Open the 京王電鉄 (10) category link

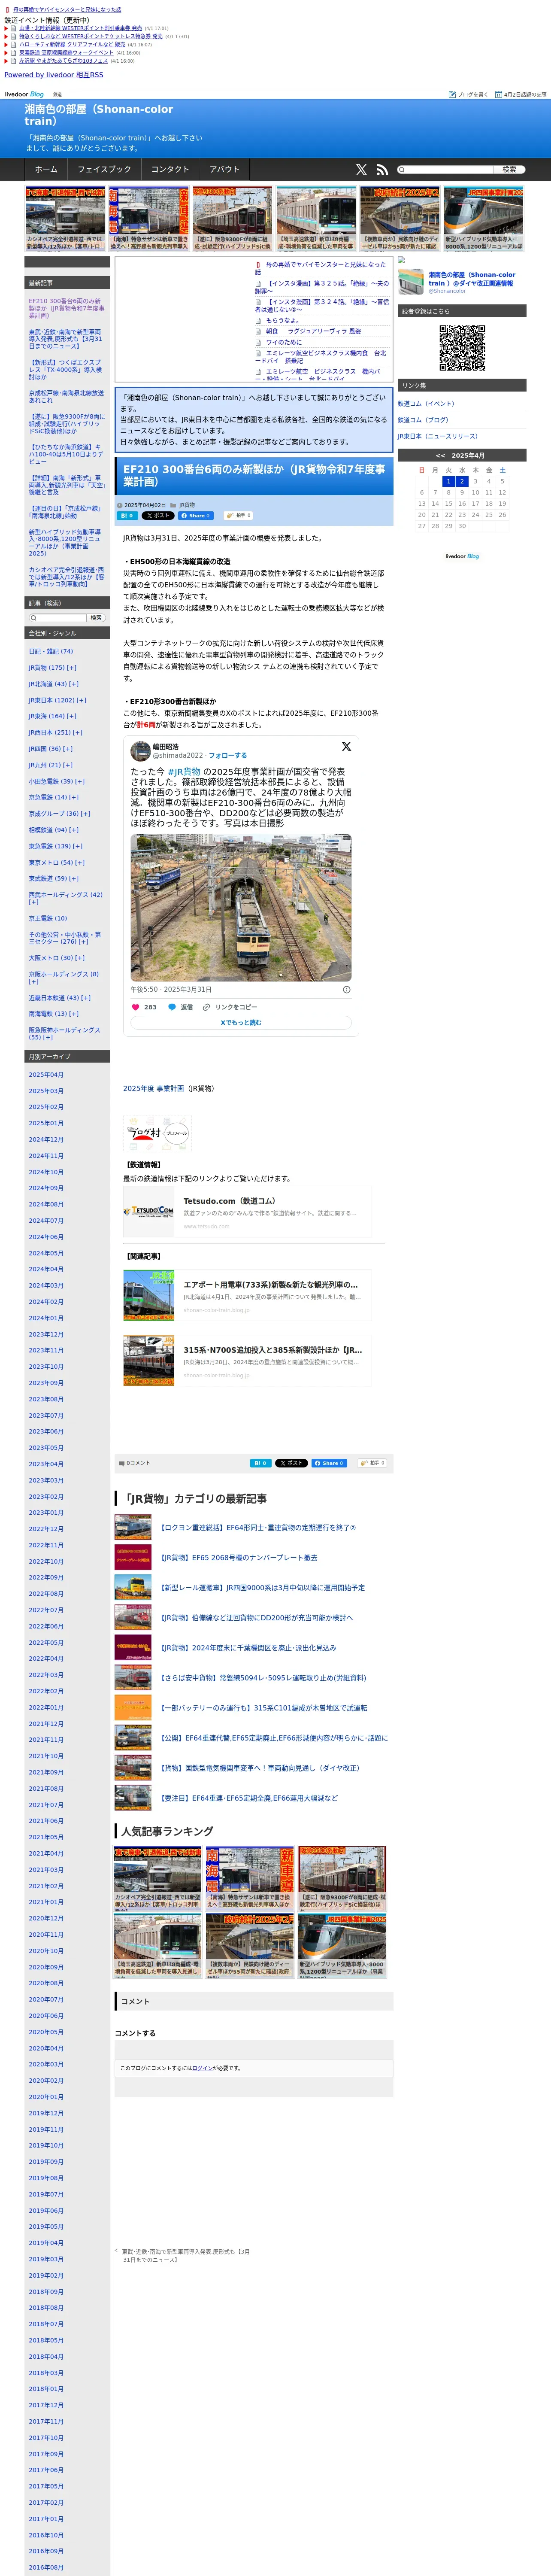click(48, 918)
